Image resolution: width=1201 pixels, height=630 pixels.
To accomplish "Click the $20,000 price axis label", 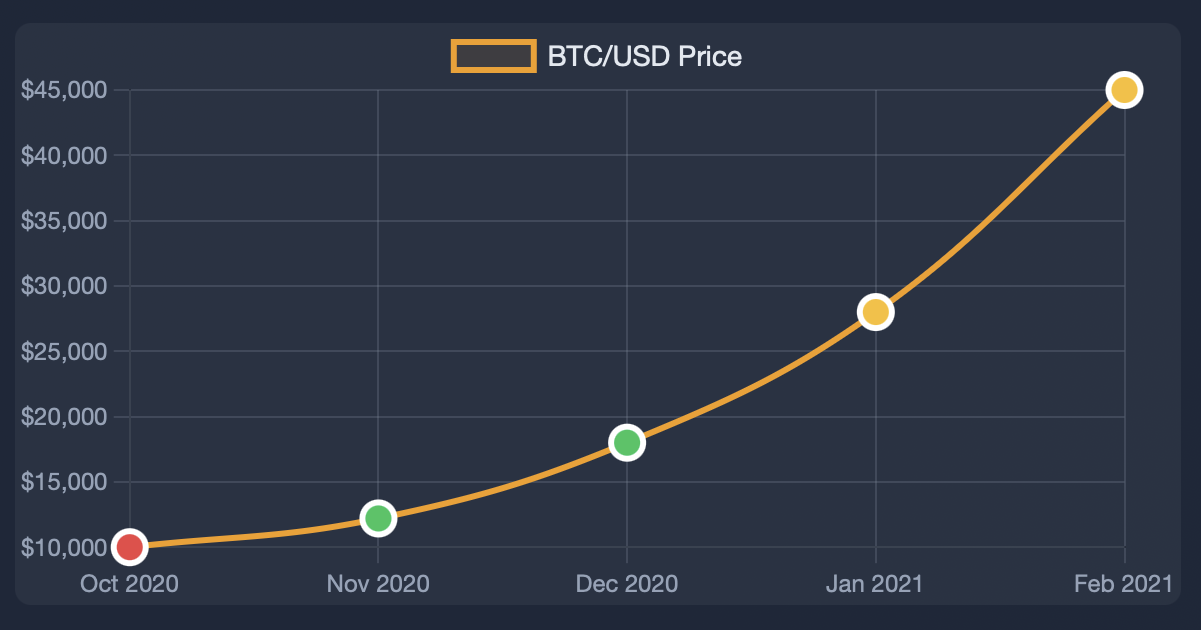I will tap(64, 417).
